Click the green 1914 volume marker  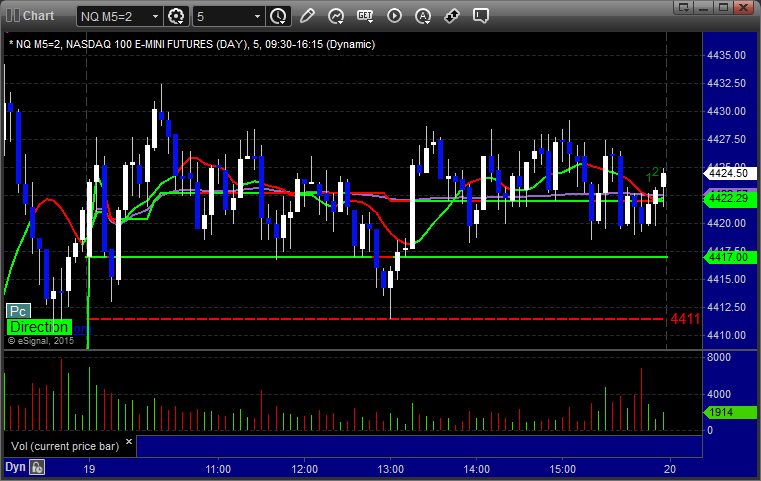coord(729,413)
